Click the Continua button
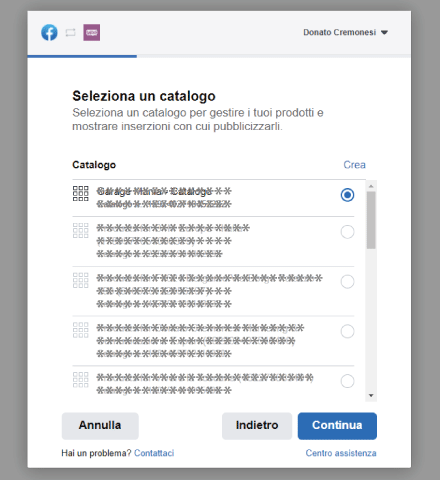440x480 pixels. pos(337,426)
